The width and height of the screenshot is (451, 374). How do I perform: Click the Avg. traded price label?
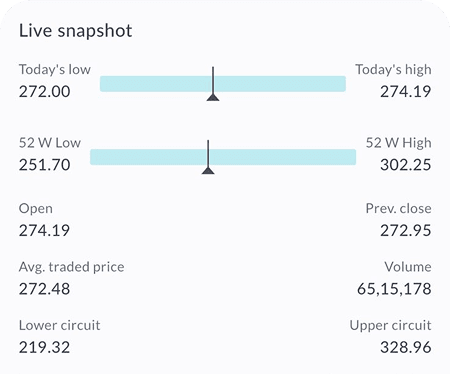71,267
